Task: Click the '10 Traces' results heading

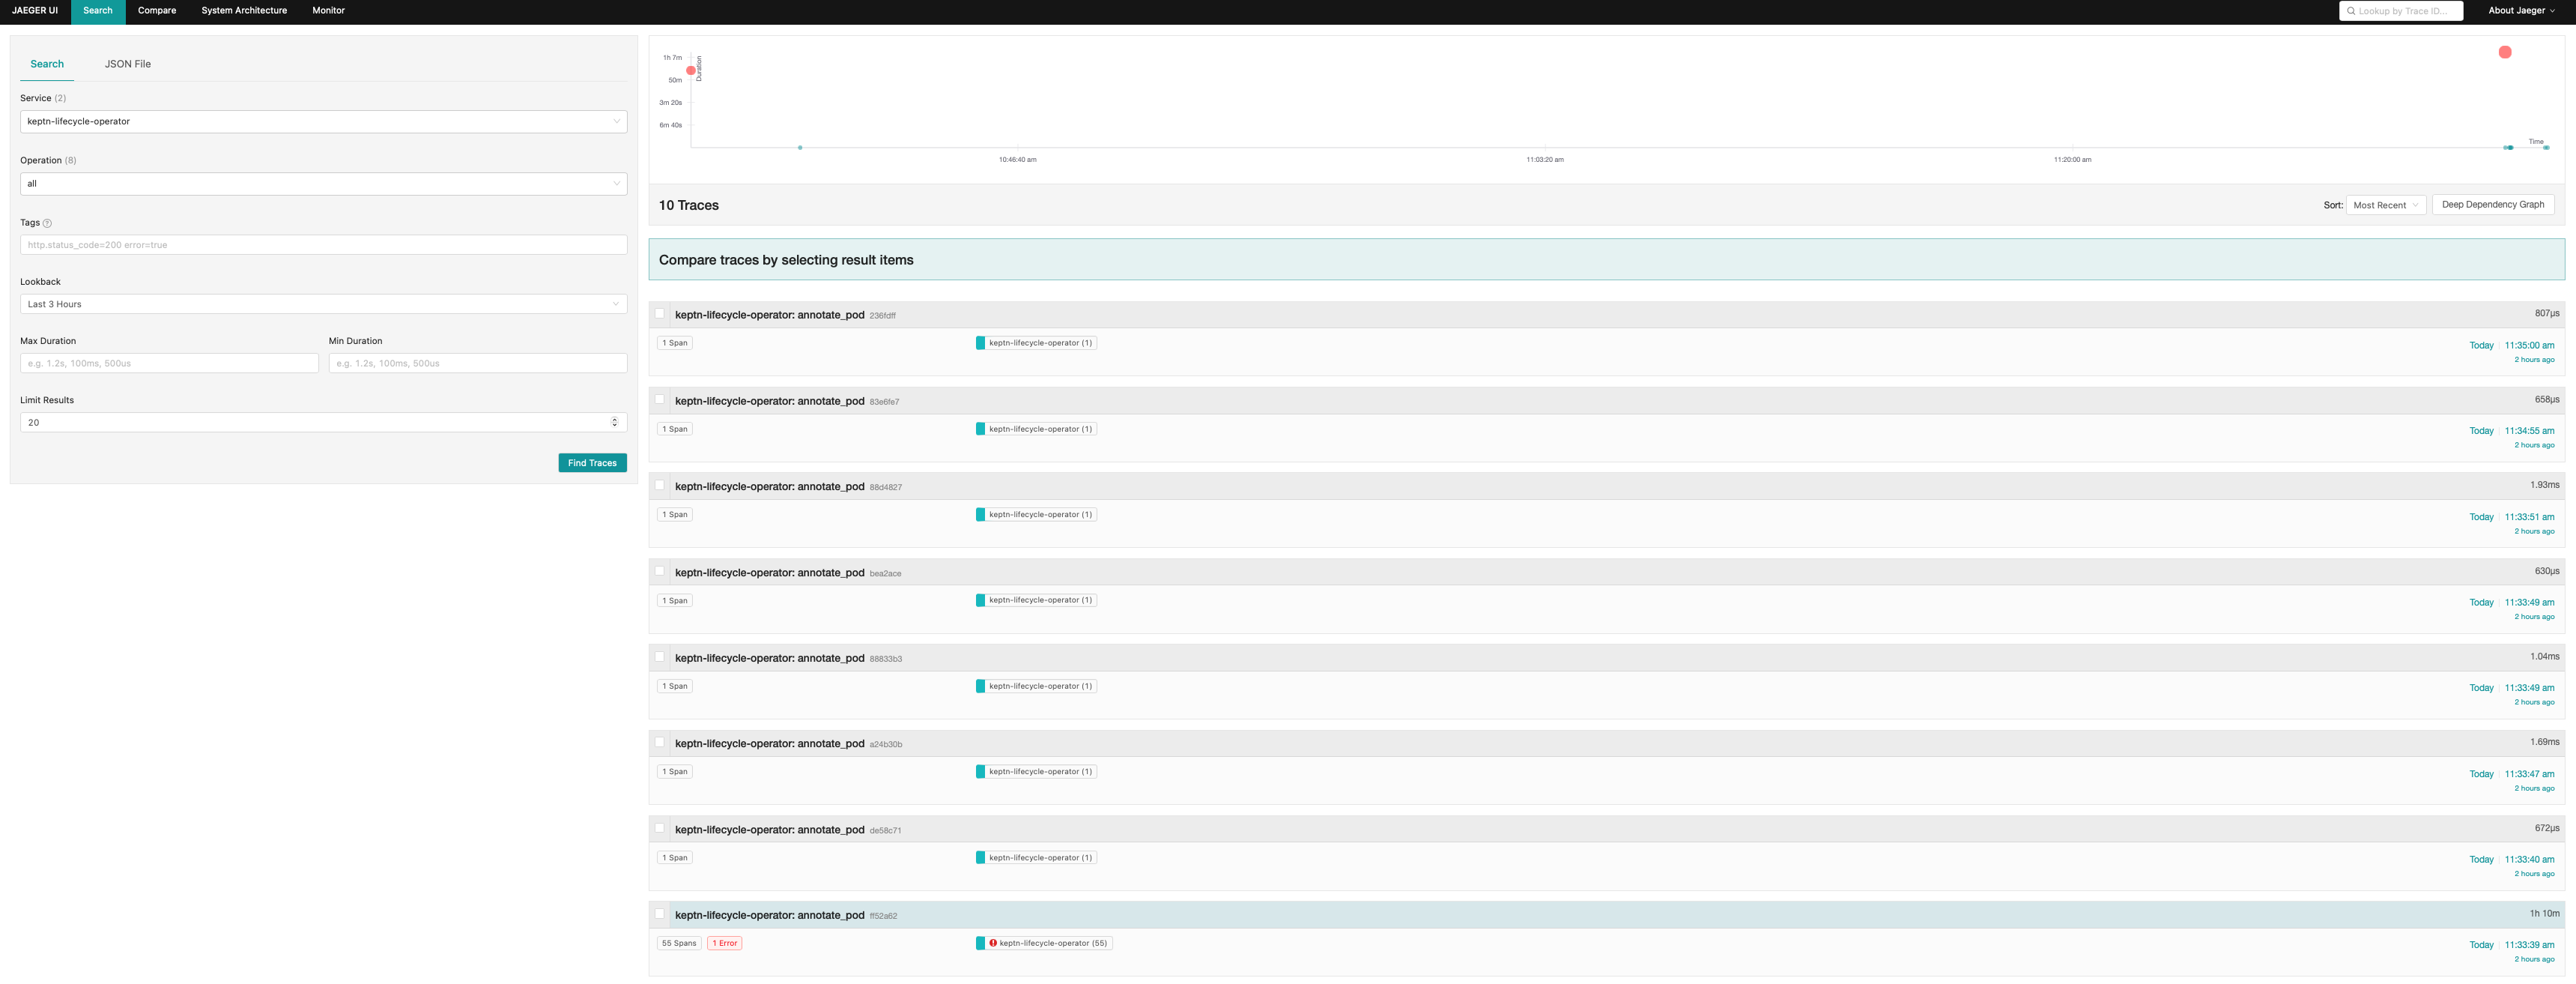Action: pyautogui.click(x=688, y=205)
